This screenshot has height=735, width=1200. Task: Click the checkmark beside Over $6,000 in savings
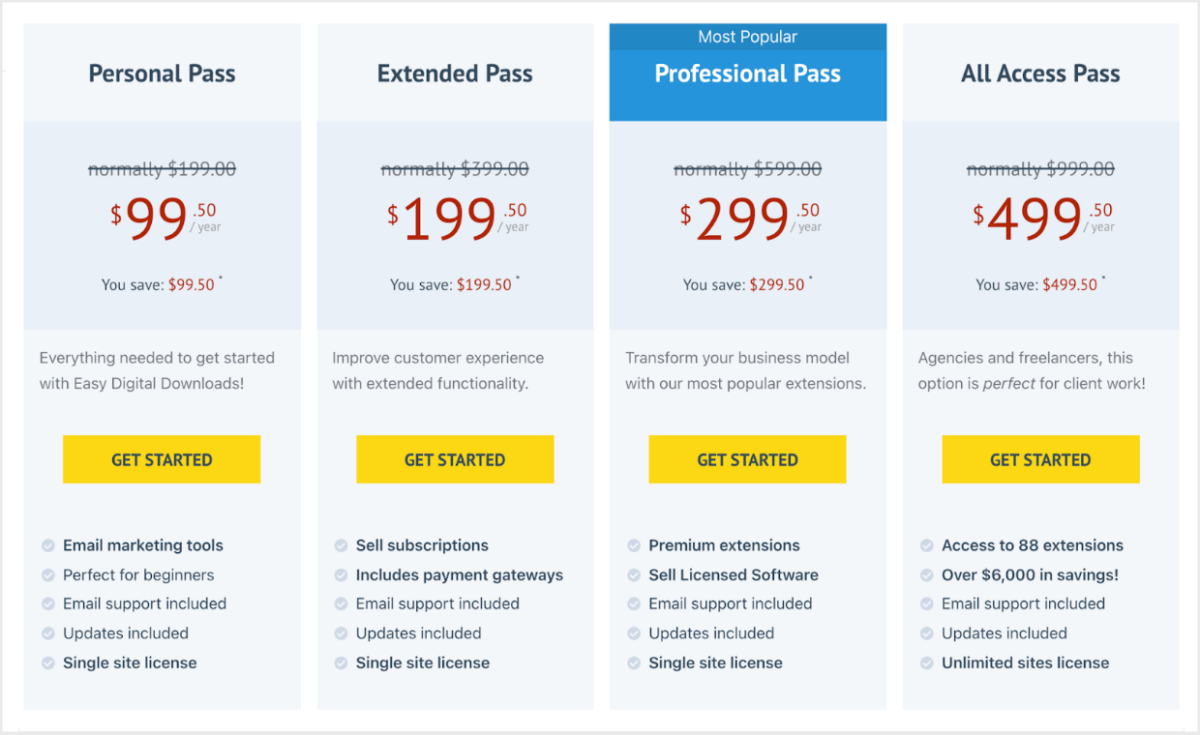pyautogui.click(x=926, y=575)
